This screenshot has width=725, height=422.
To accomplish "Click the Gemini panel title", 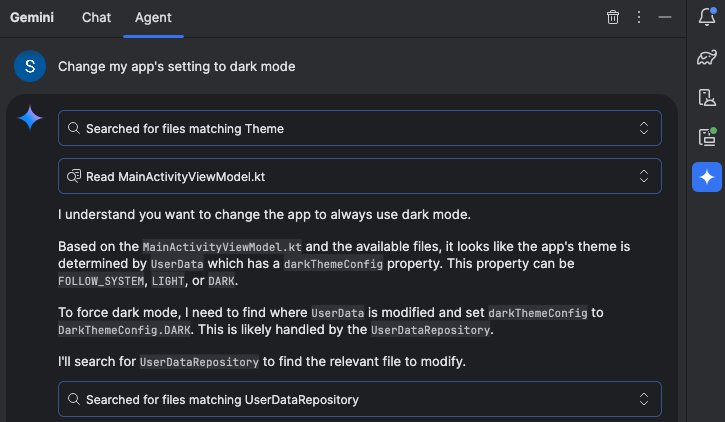I will click(x=32, y=17).
